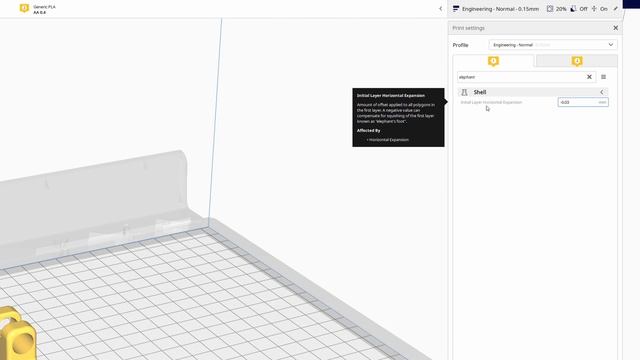
Task: Click the support icon next to Off
Action: click(x=573, y=9)
